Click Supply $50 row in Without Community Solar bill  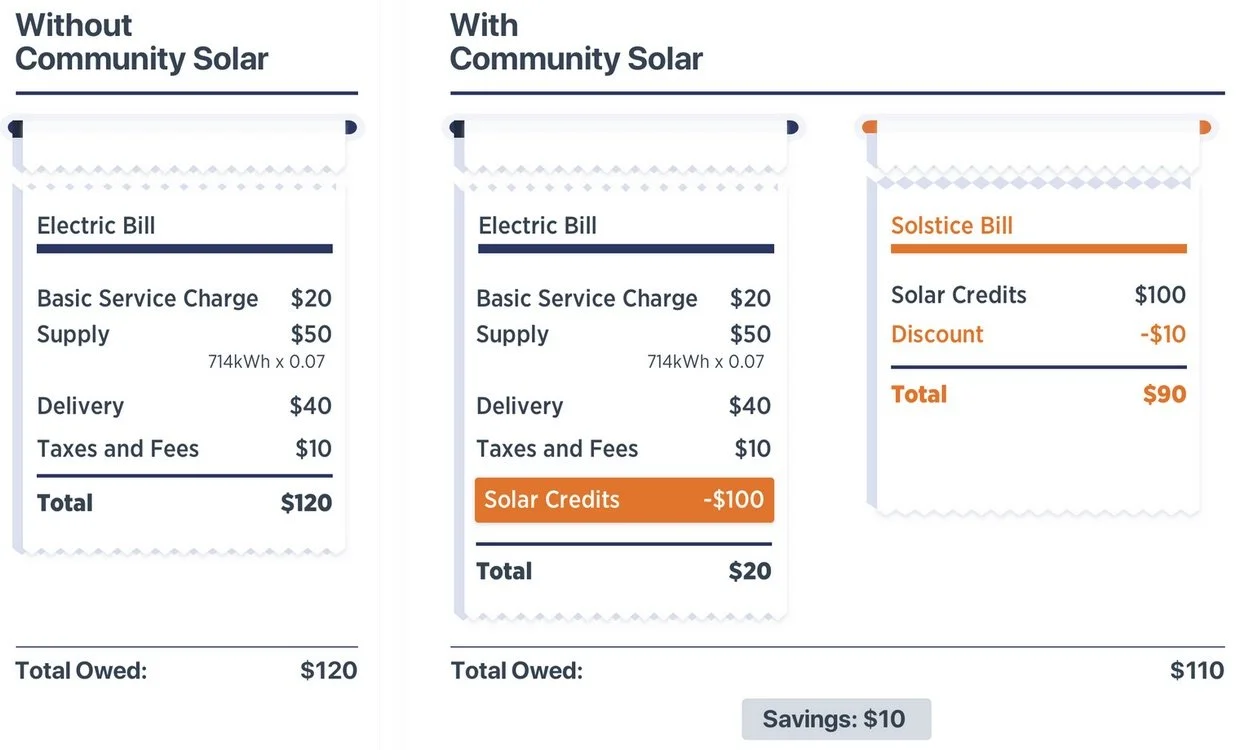tap(184, 335)
